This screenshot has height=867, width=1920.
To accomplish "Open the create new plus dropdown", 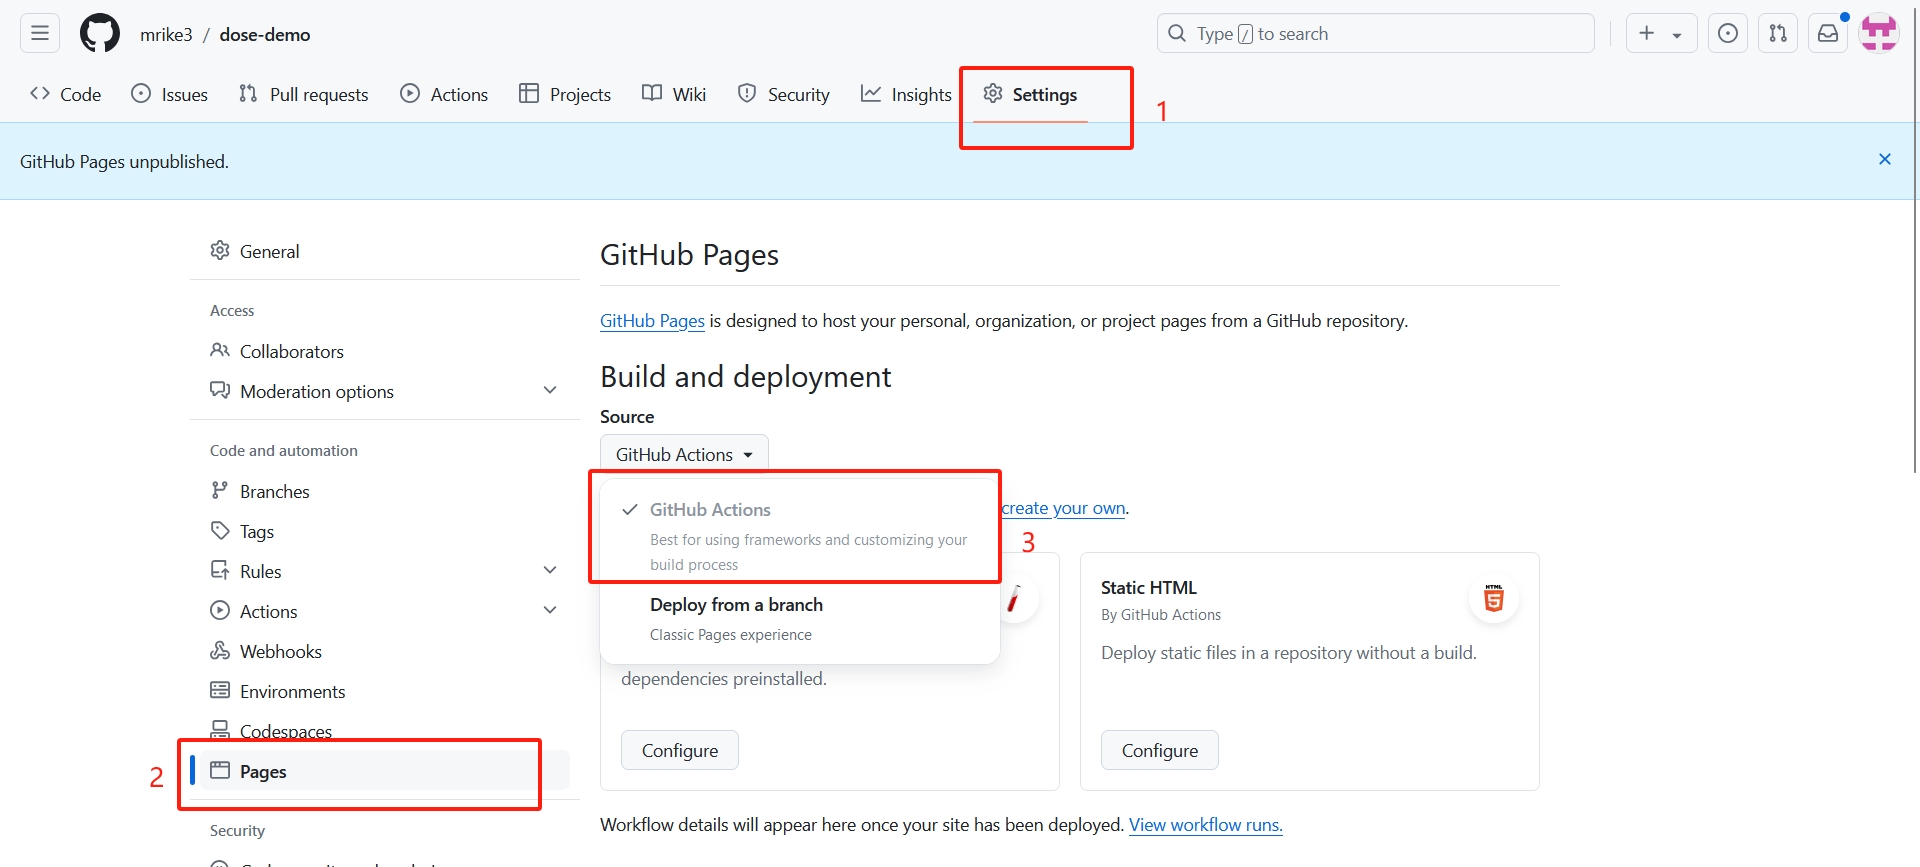I will (1660, 34).
